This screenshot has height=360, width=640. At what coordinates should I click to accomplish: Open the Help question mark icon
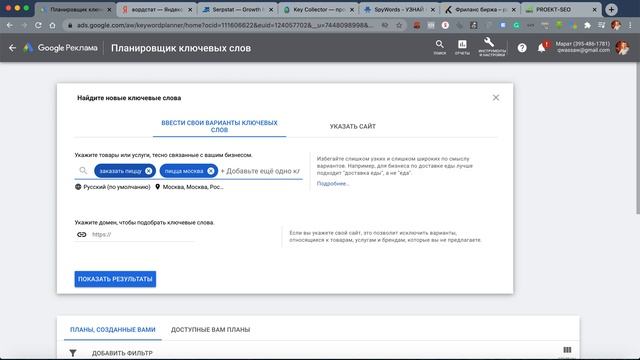tap(522, 48)
